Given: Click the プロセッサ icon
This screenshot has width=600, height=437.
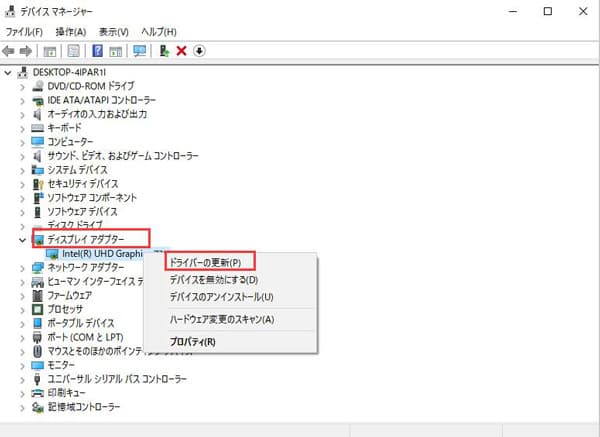Looking at the screenshot, I should [38, 309].
